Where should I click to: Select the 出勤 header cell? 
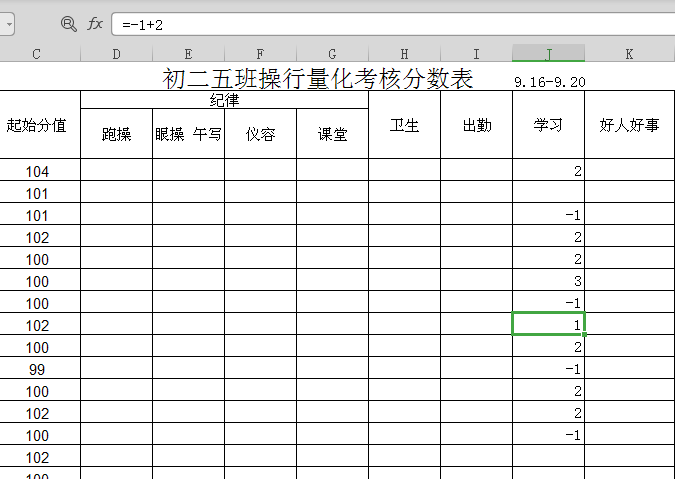click(476, 125)
